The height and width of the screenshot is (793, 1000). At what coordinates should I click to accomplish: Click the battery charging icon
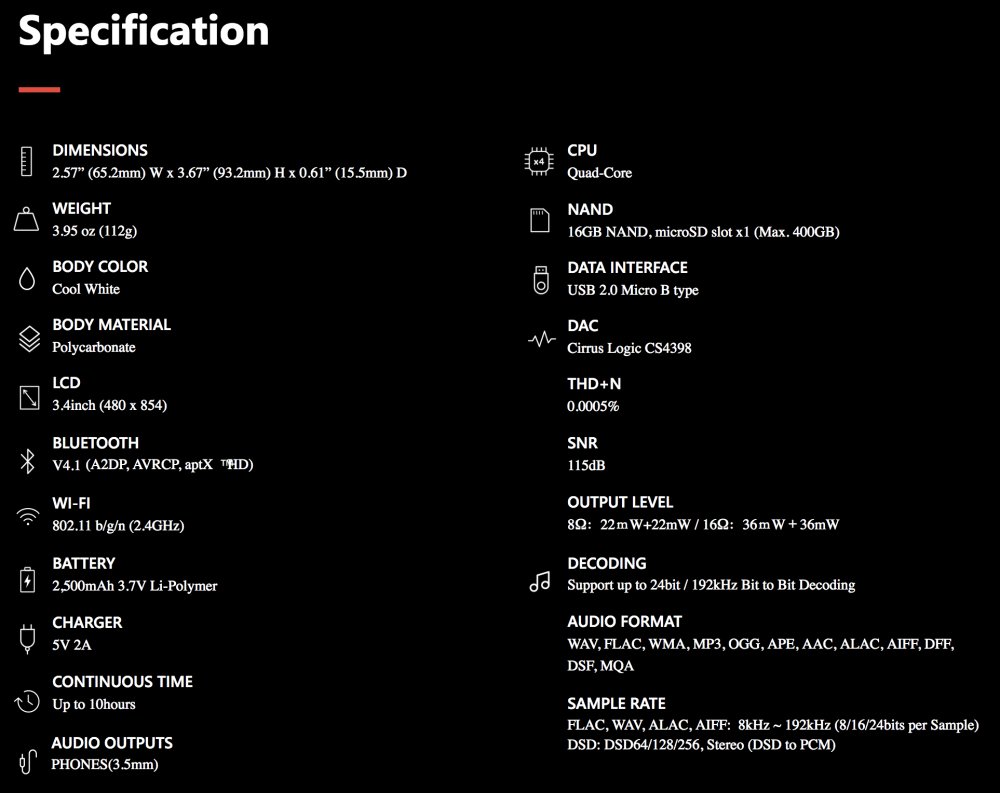click(27, 579)
